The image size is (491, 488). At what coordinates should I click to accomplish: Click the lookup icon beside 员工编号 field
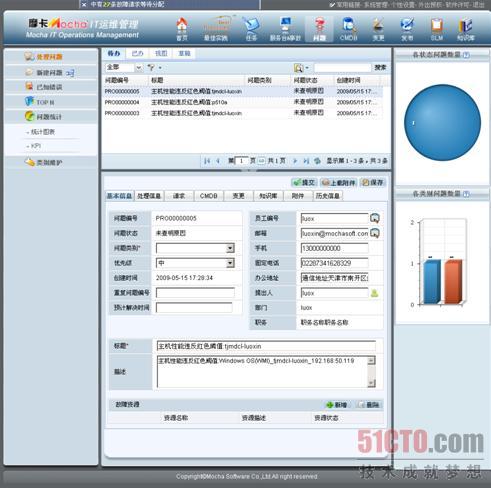pos(375,218)
